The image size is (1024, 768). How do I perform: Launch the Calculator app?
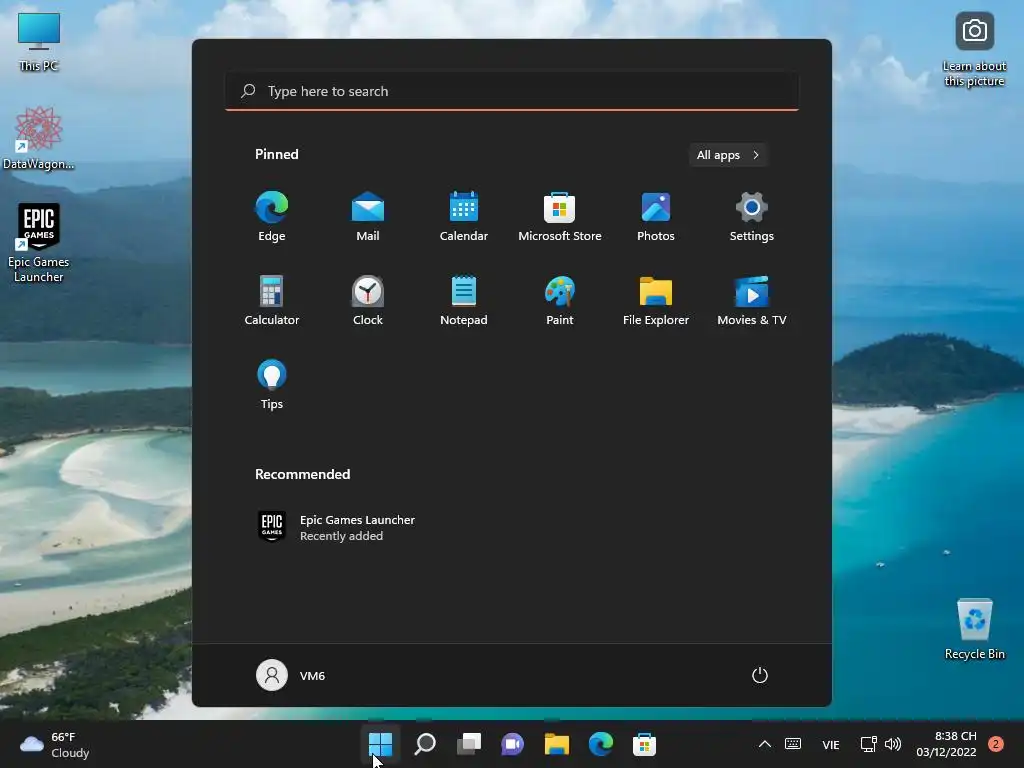click(x=272, y=300)
